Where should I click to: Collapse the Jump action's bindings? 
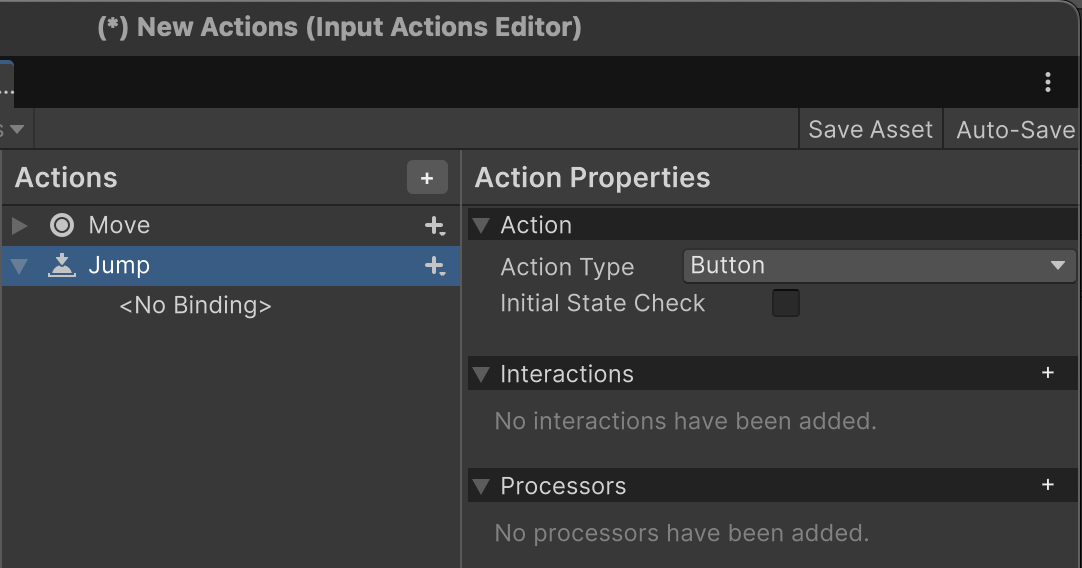[19, 267]
